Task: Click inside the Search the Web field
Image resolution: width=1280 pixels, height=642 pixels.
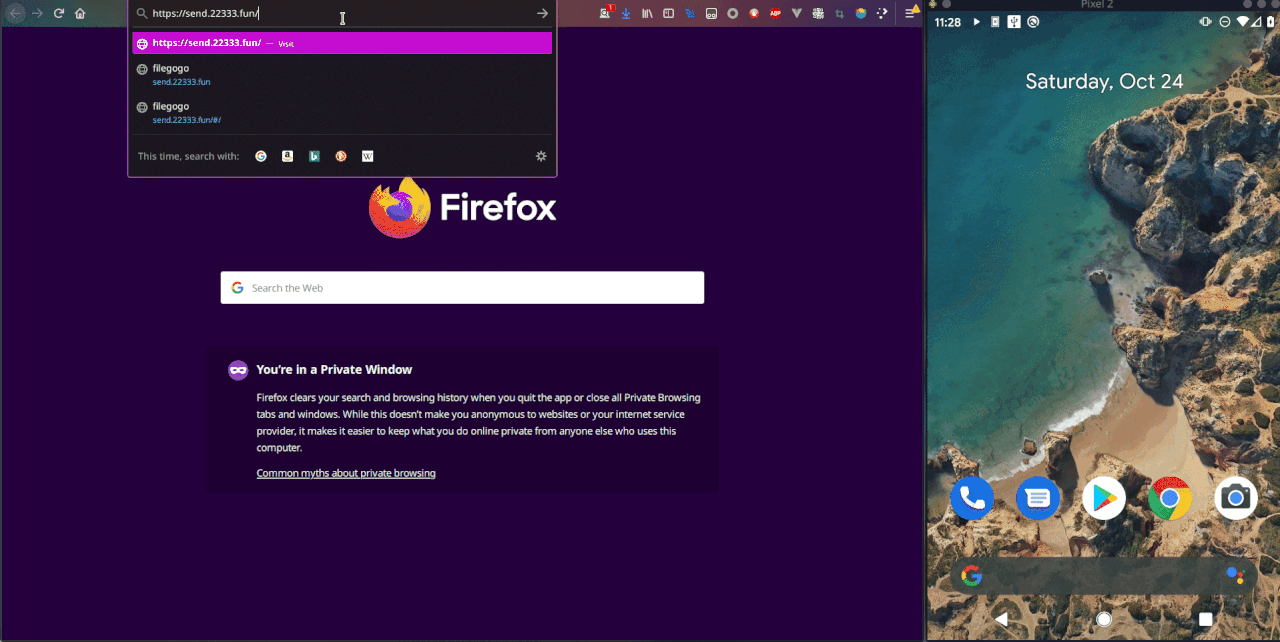Action: (x=462, y=287)
